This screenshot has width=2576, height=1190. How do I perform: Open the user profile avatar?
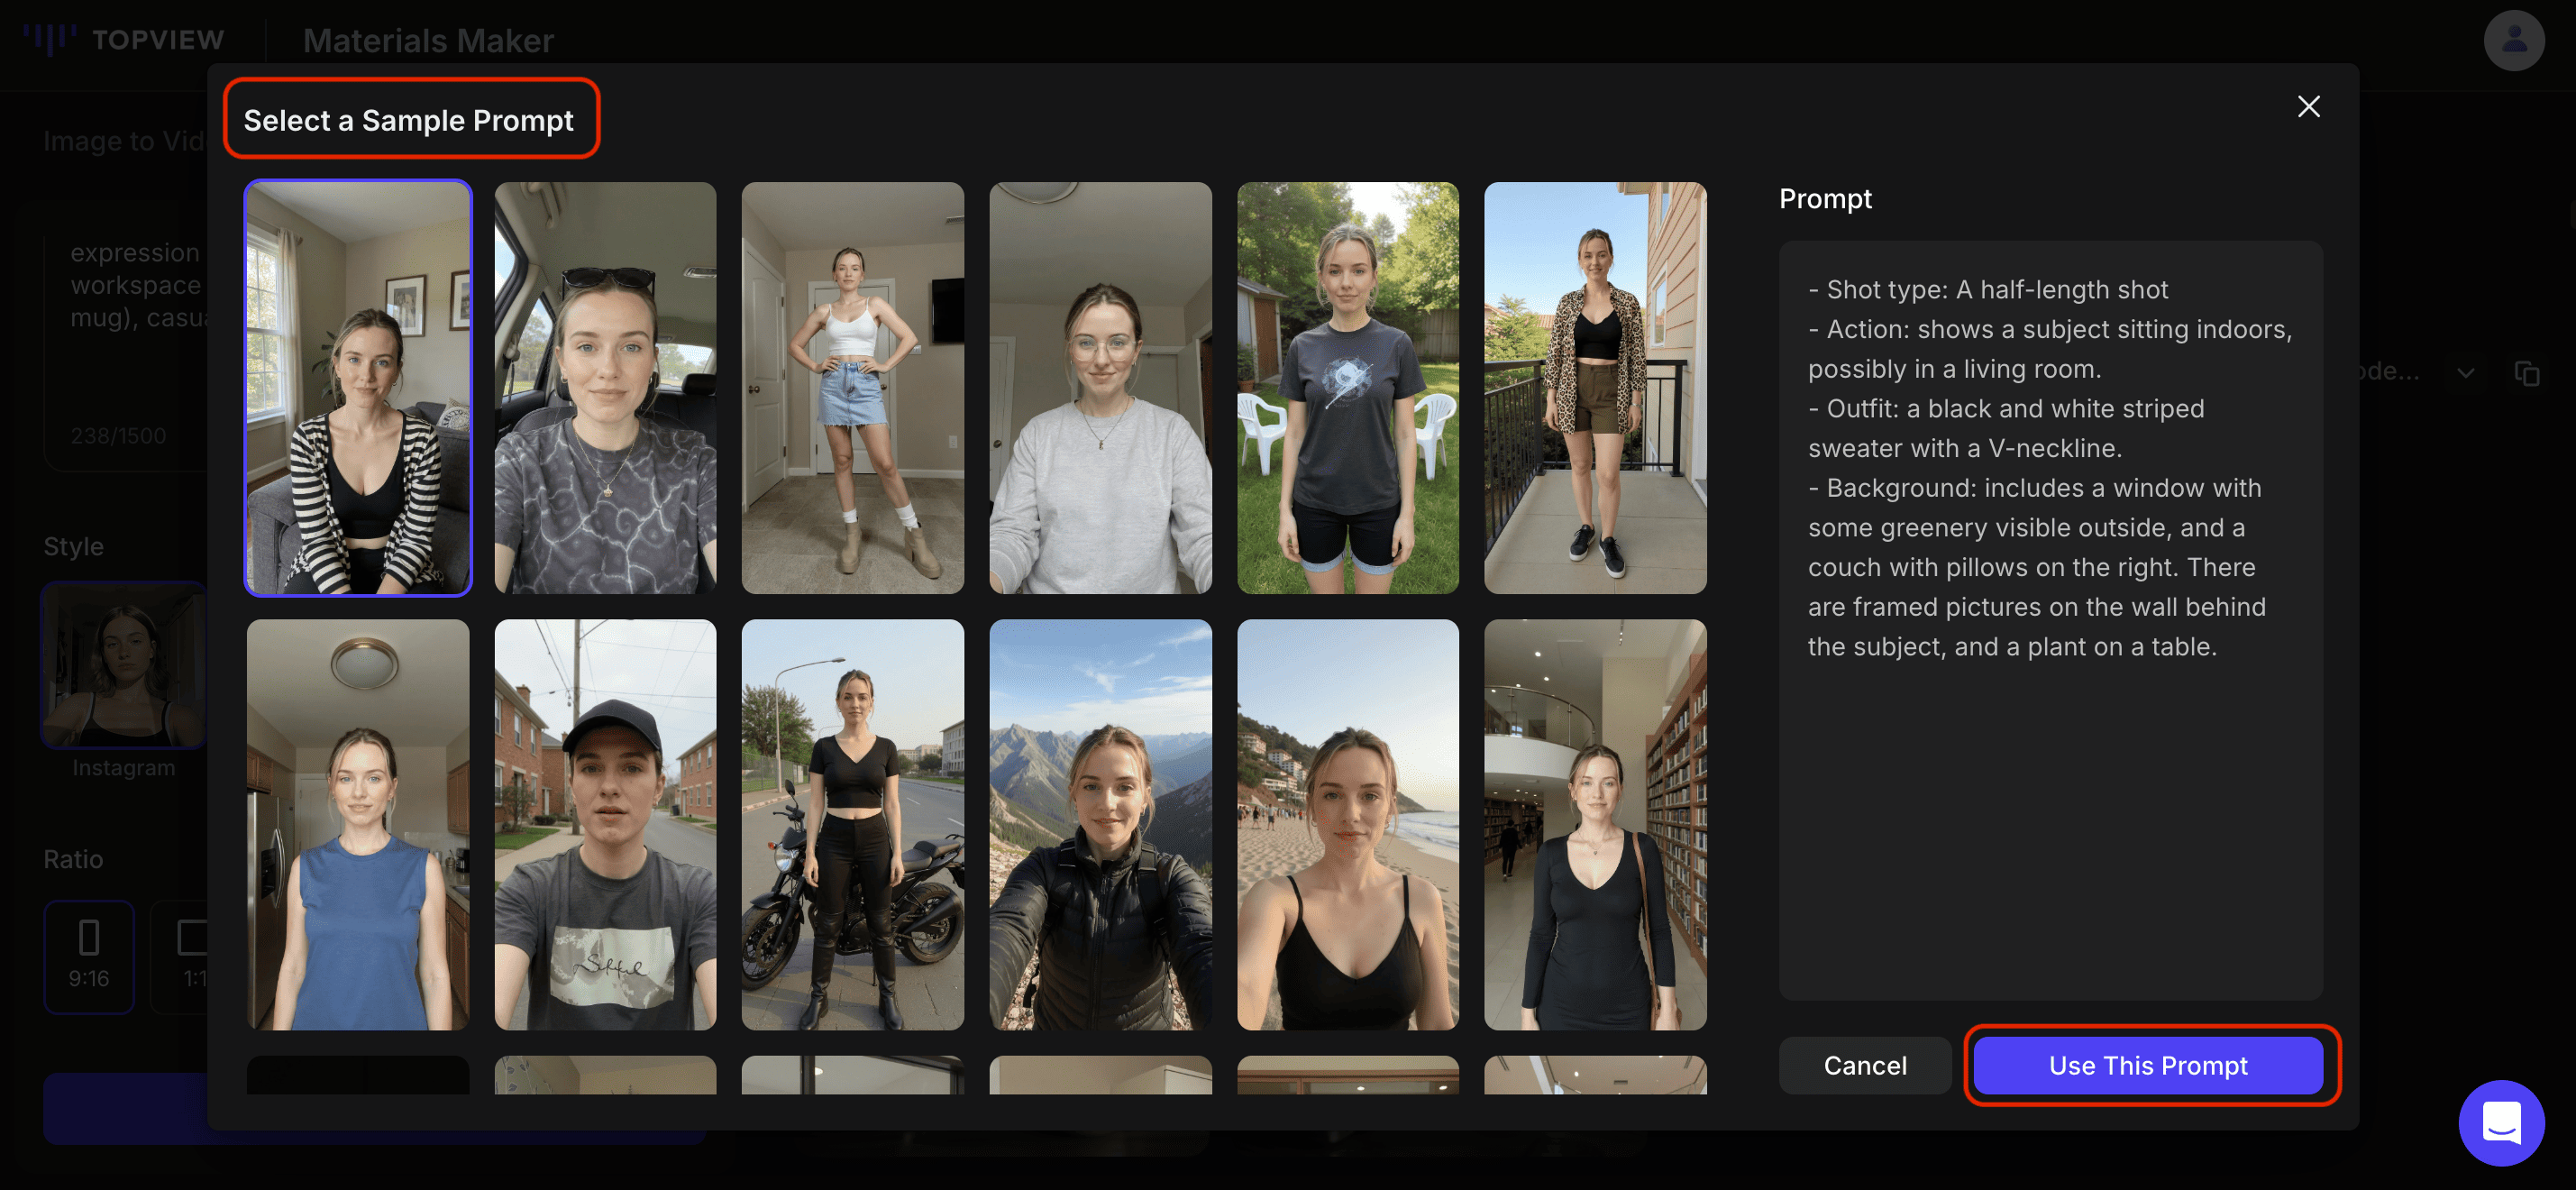pyautogui.click(x=2513, y=41)
